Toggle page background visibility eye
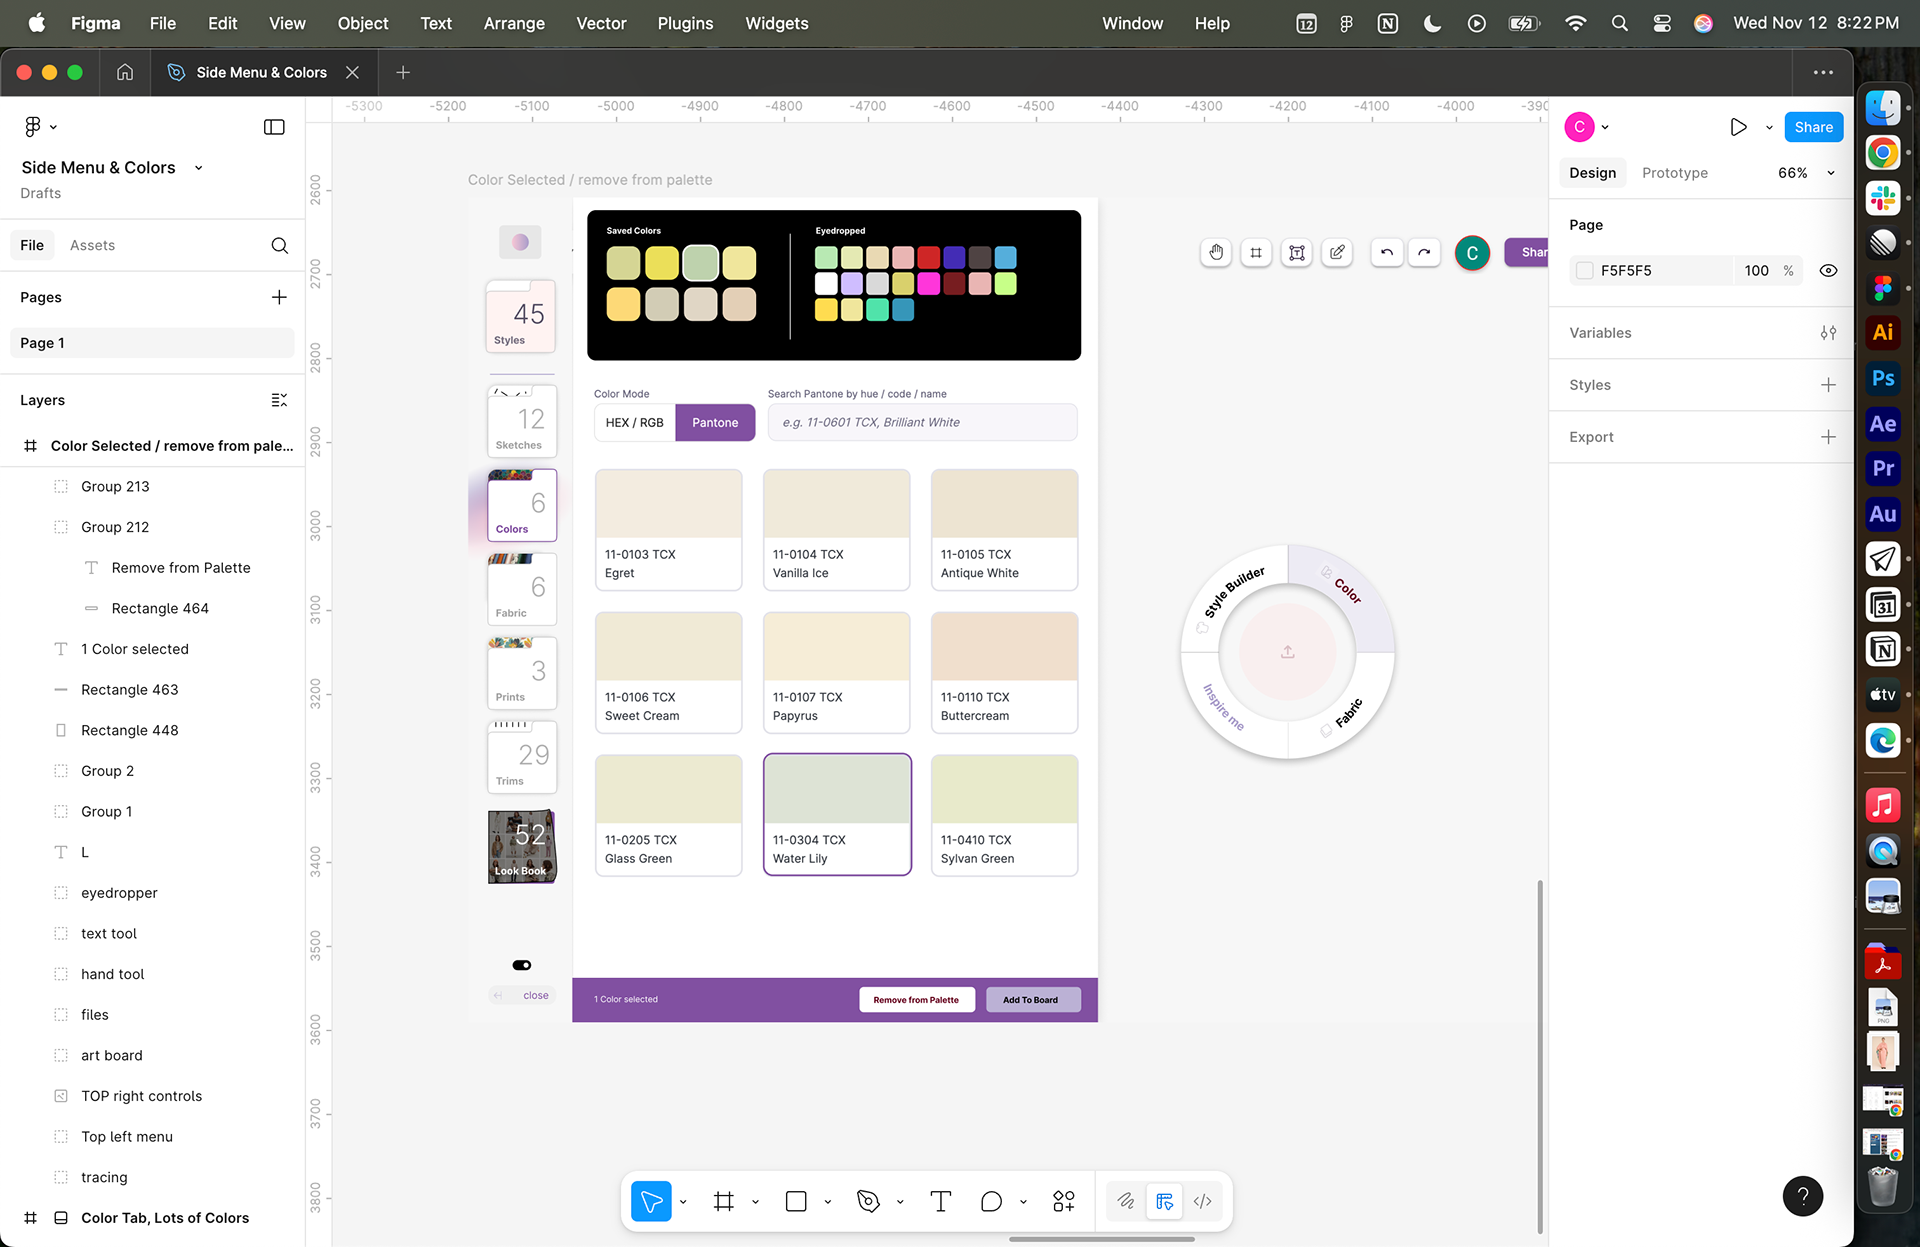This screenshot has height=1247, width=1920. 1828,271
